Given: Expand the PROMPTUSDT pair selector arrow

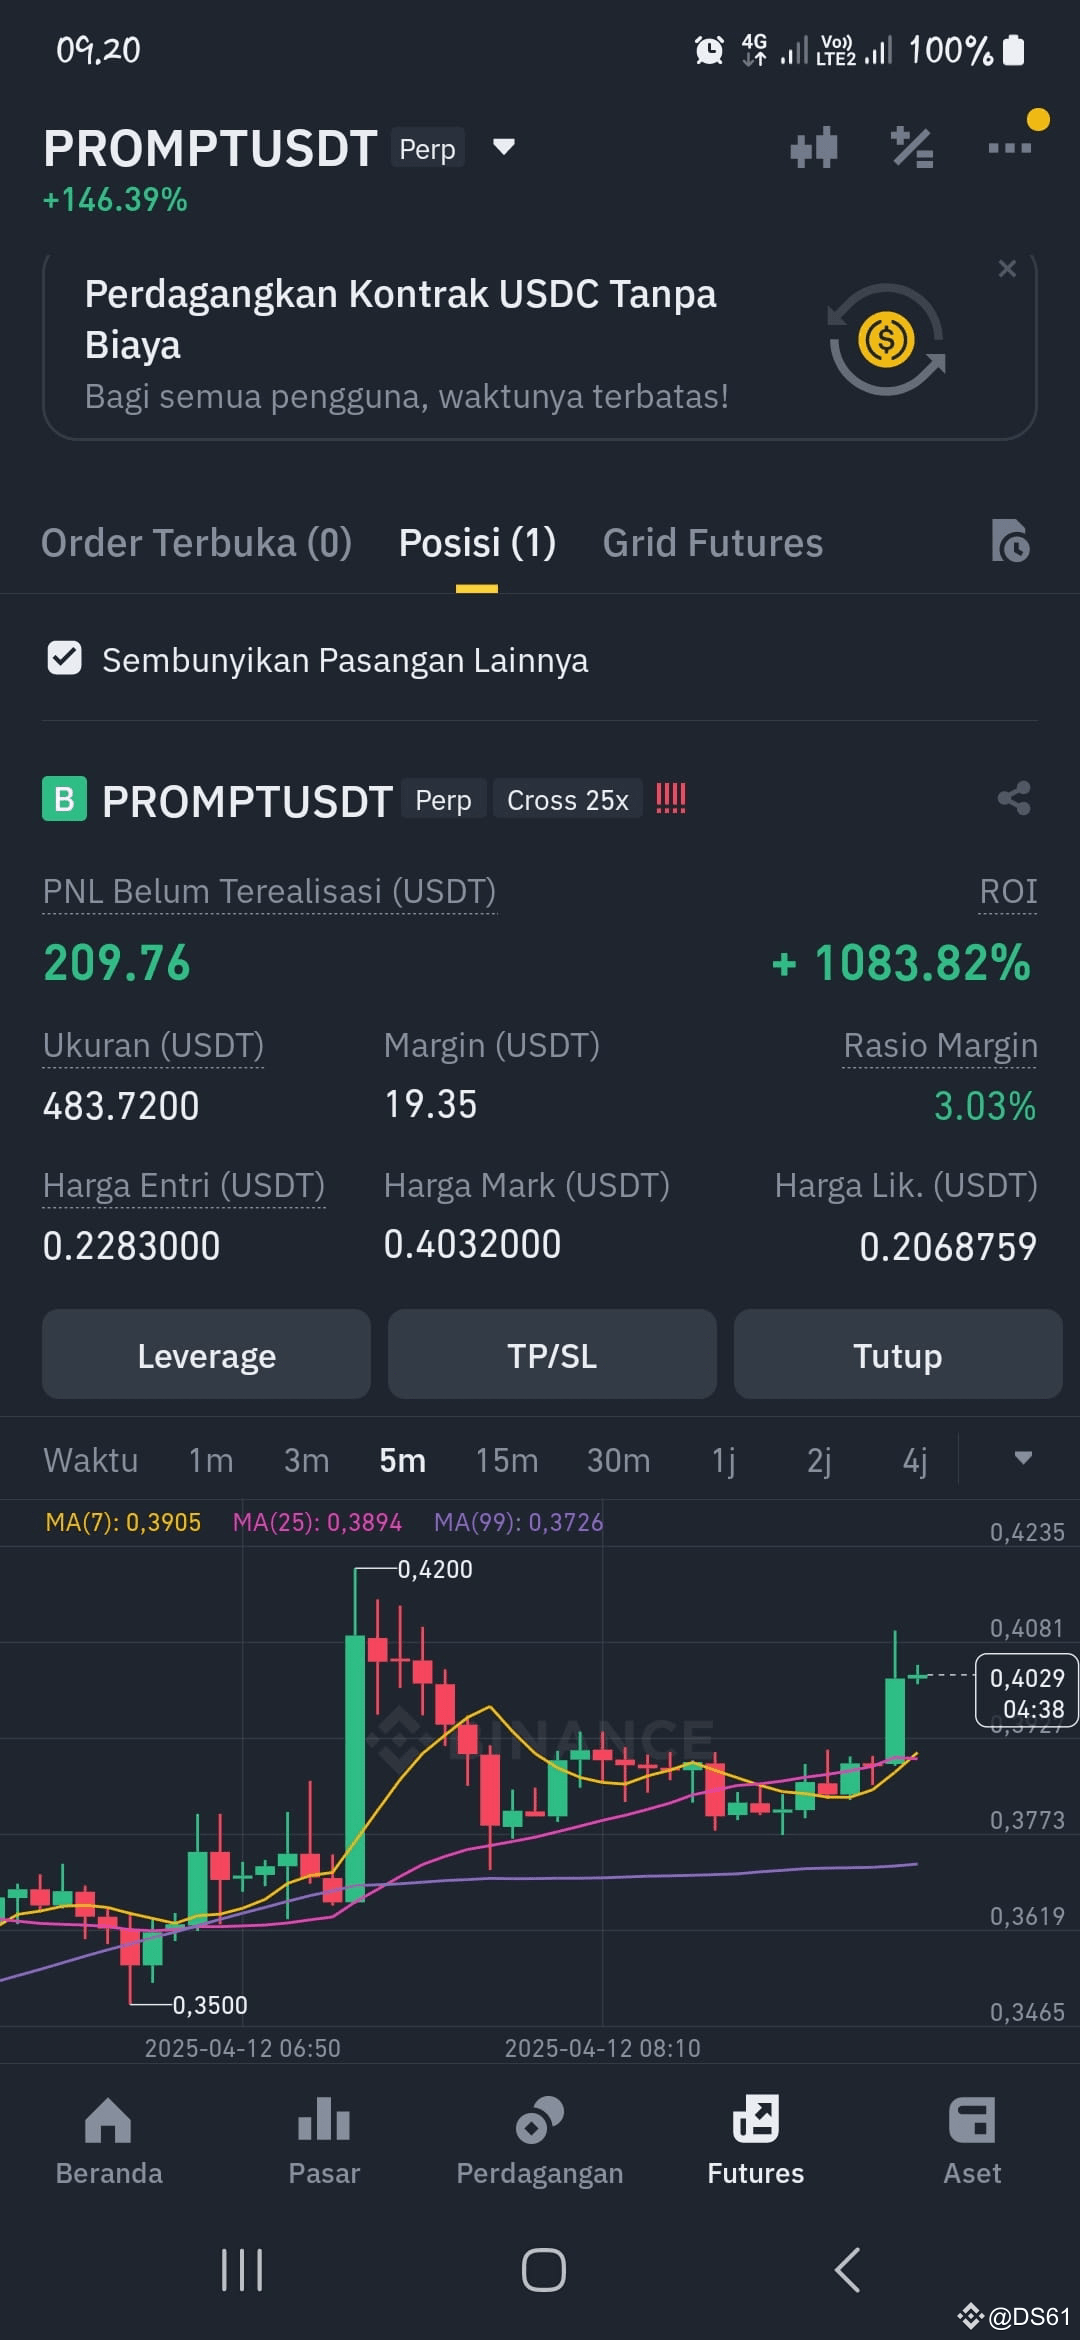Looking at the screenshot, I should tap(504, 148).
